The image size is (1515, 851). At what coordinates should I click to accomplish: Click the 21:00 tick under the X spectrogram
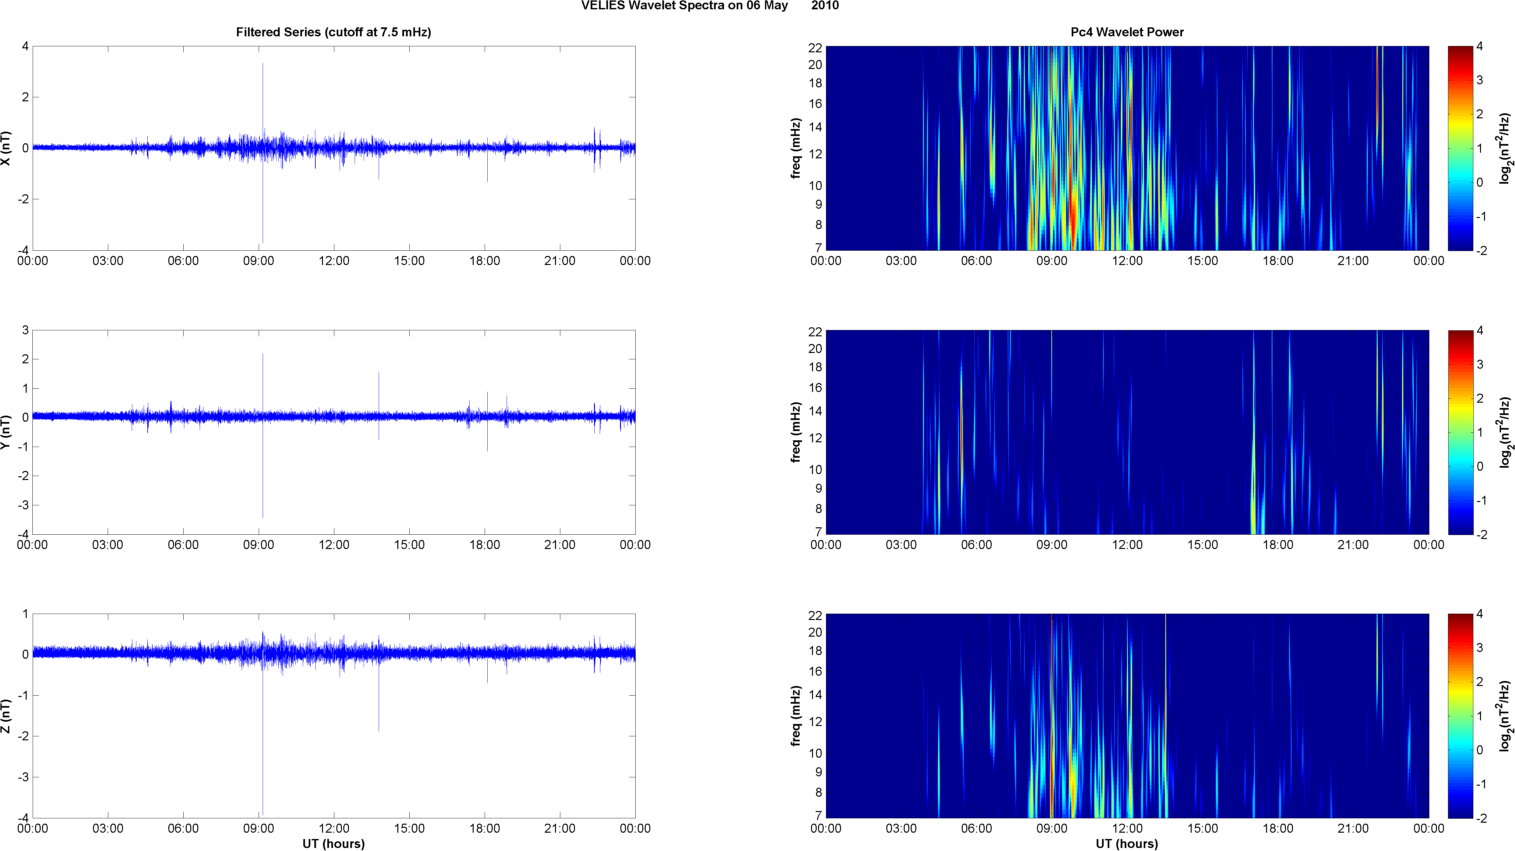[1353, 261]
